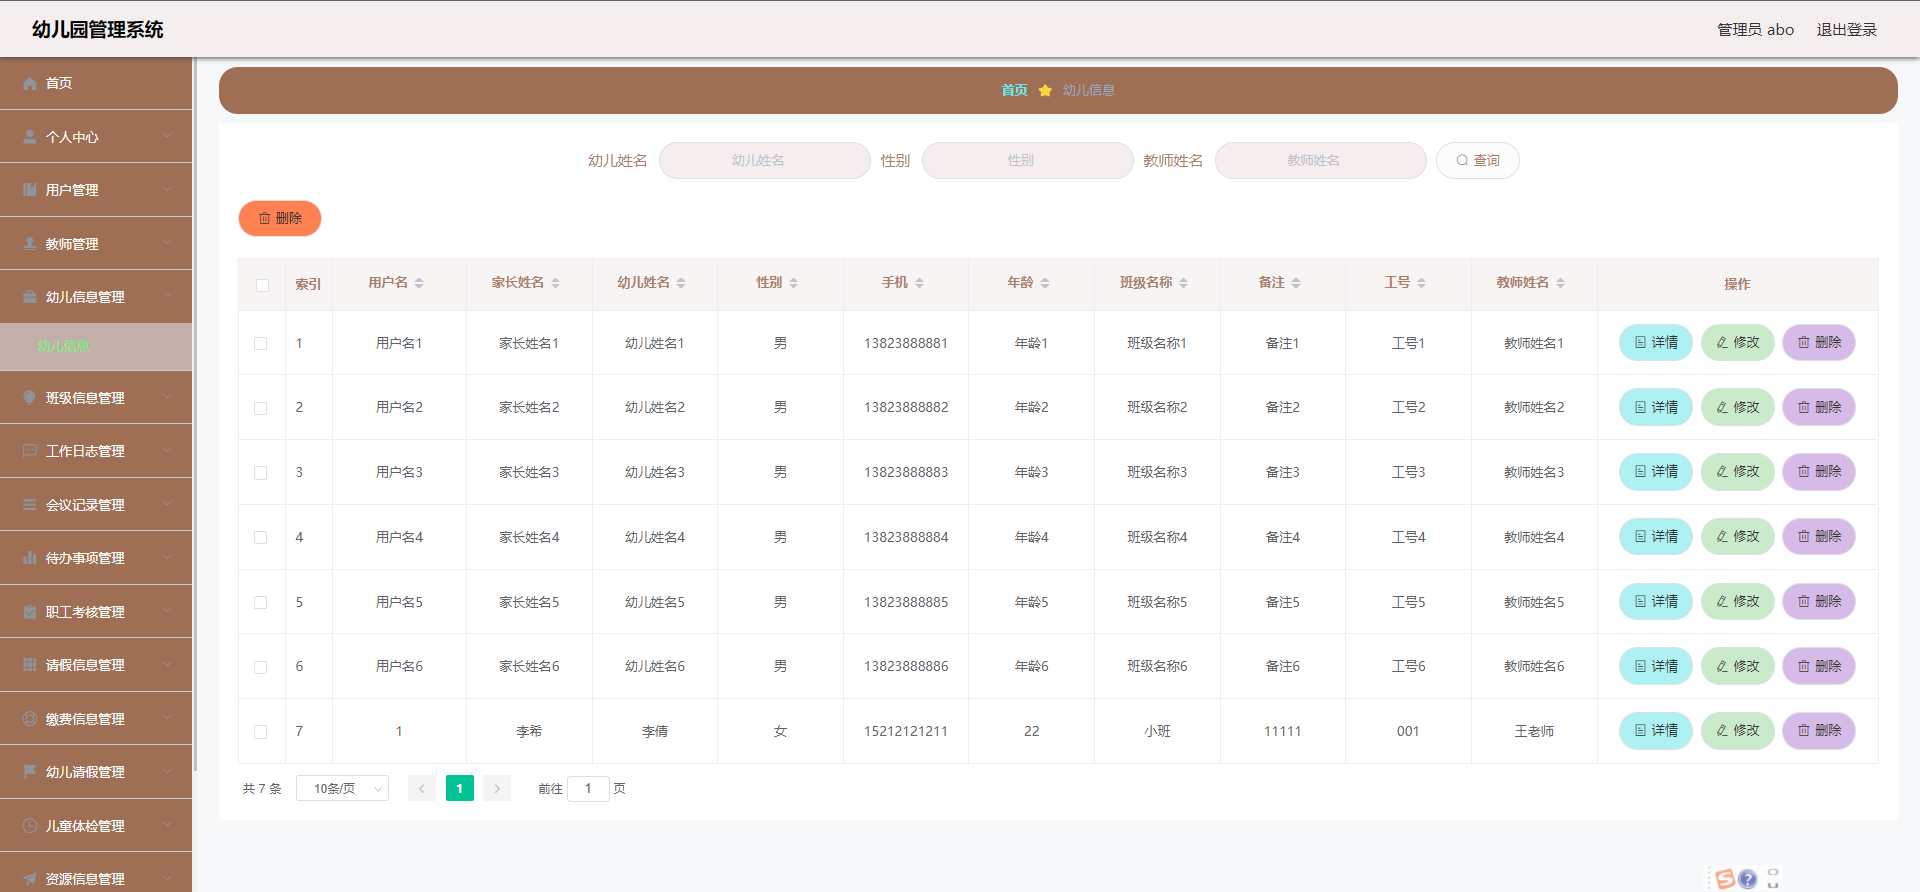Screen dimensions: 1920x892
Task: Click 修改 for row 用户名3
Action: pyautogui.click(x=1738, y=472)
